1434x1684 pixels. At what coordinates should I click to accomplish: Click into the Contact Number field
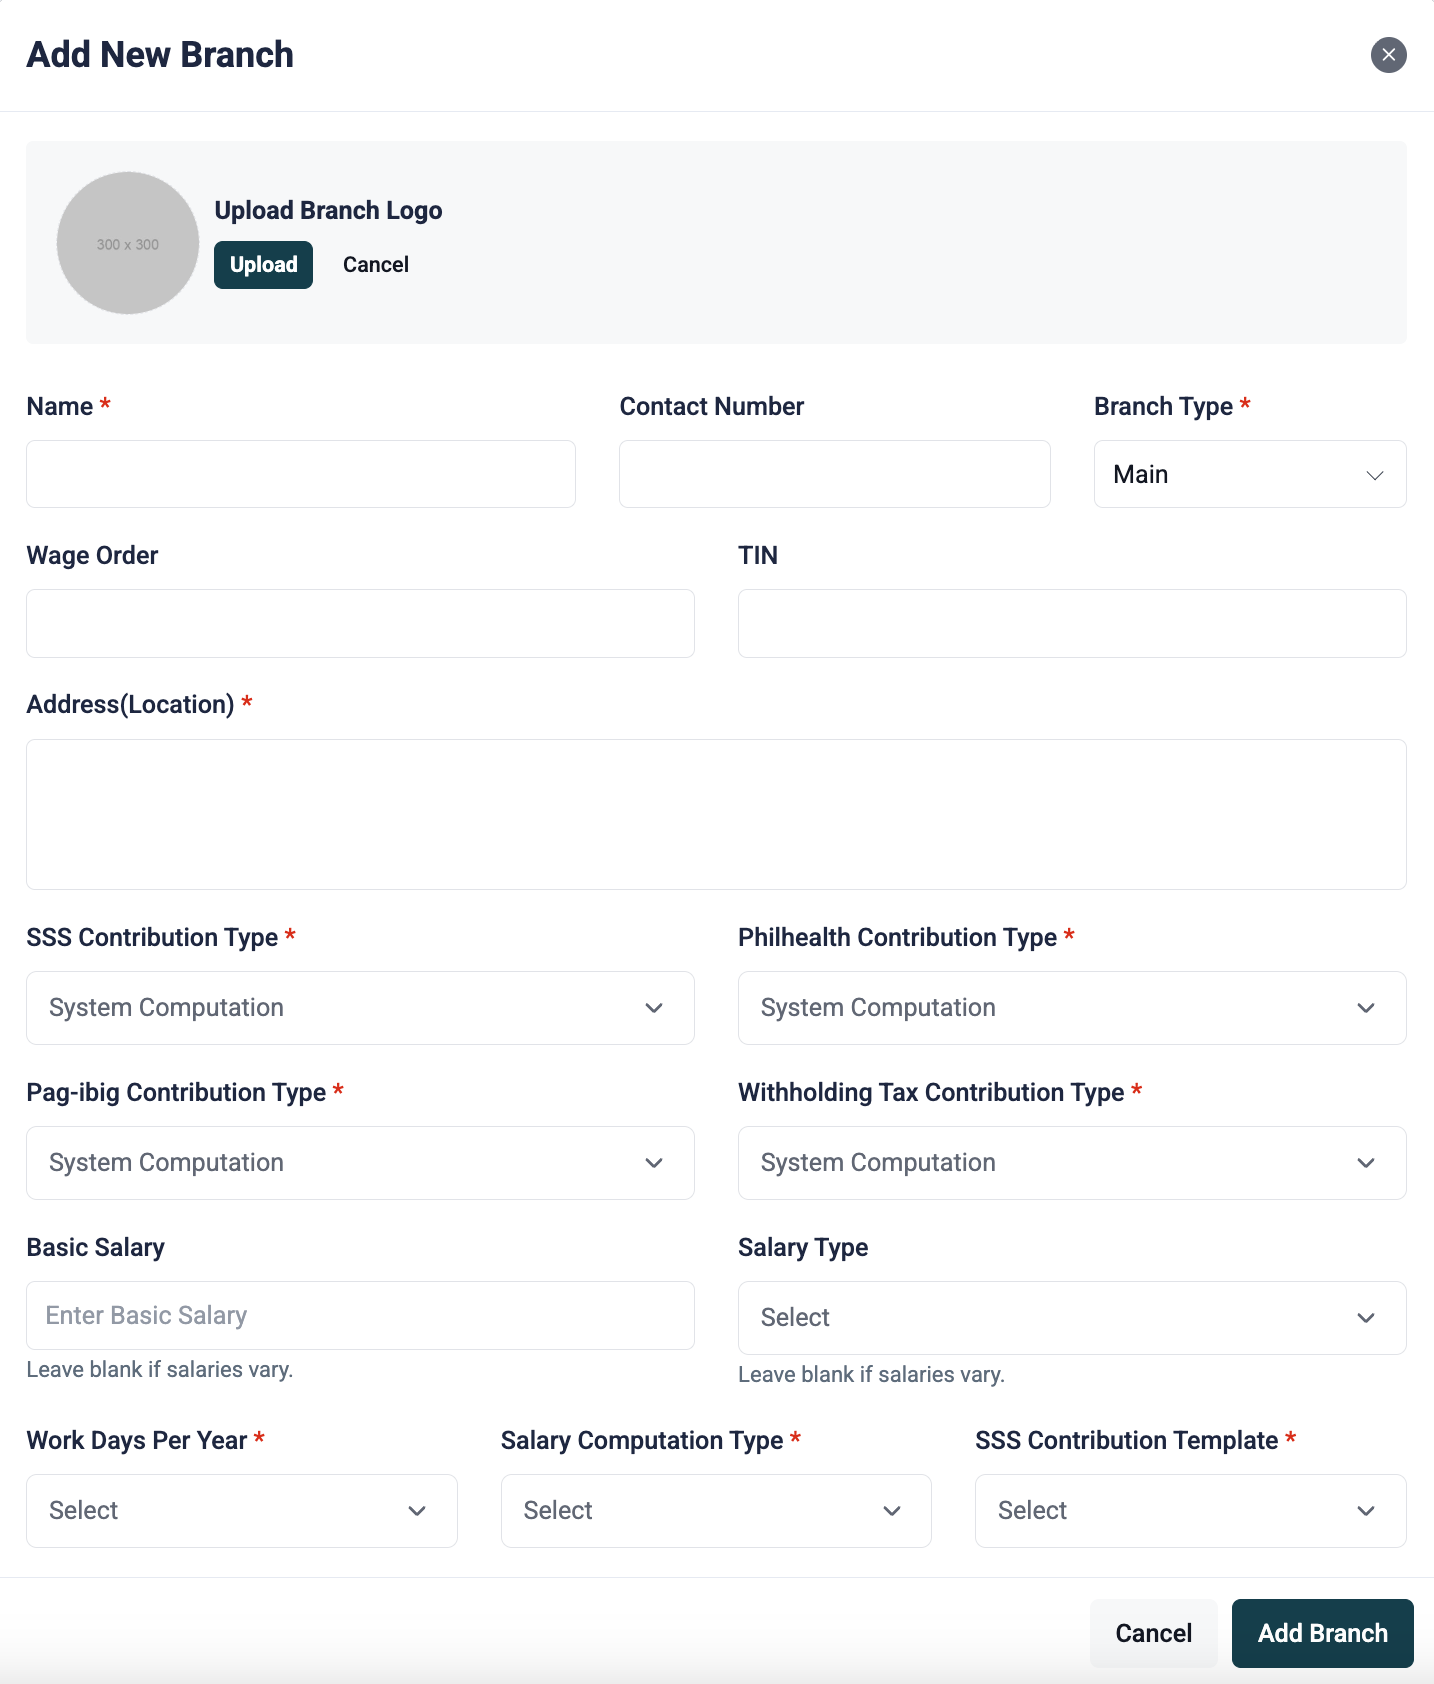pos(834,474)
